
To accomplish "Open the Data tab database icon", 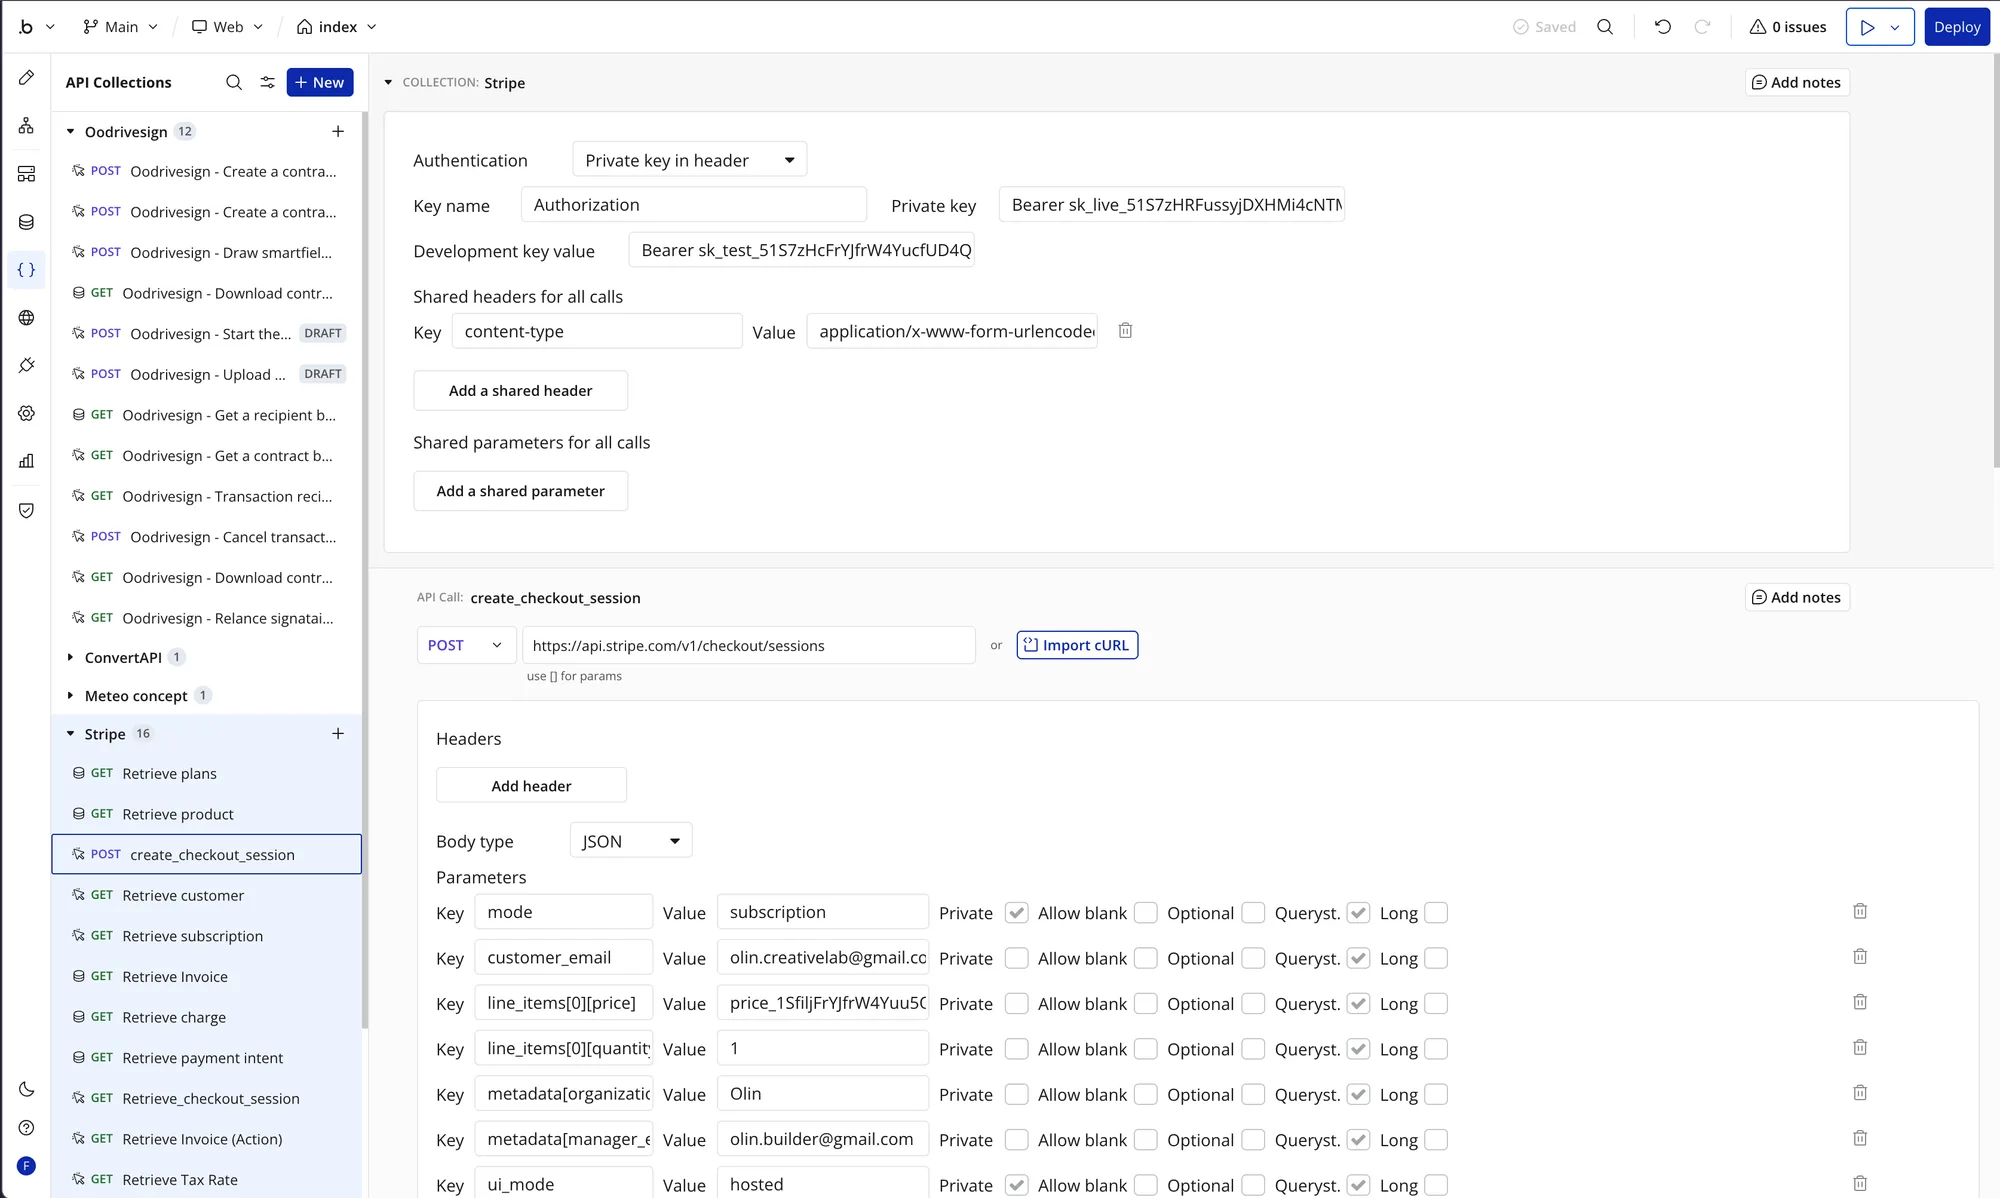I will pos(27,222).
